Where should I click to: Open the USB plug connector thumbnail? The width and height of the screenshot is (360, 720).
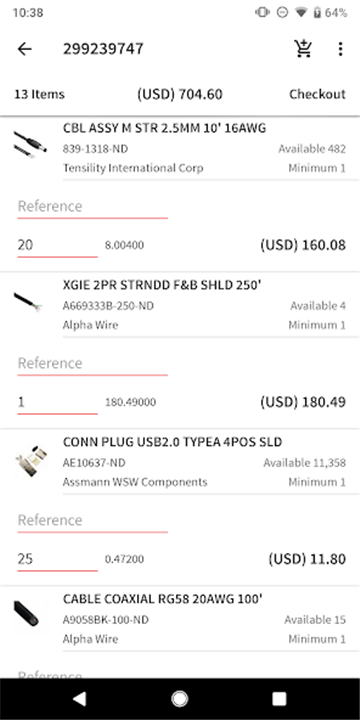[x=30, y=460]
